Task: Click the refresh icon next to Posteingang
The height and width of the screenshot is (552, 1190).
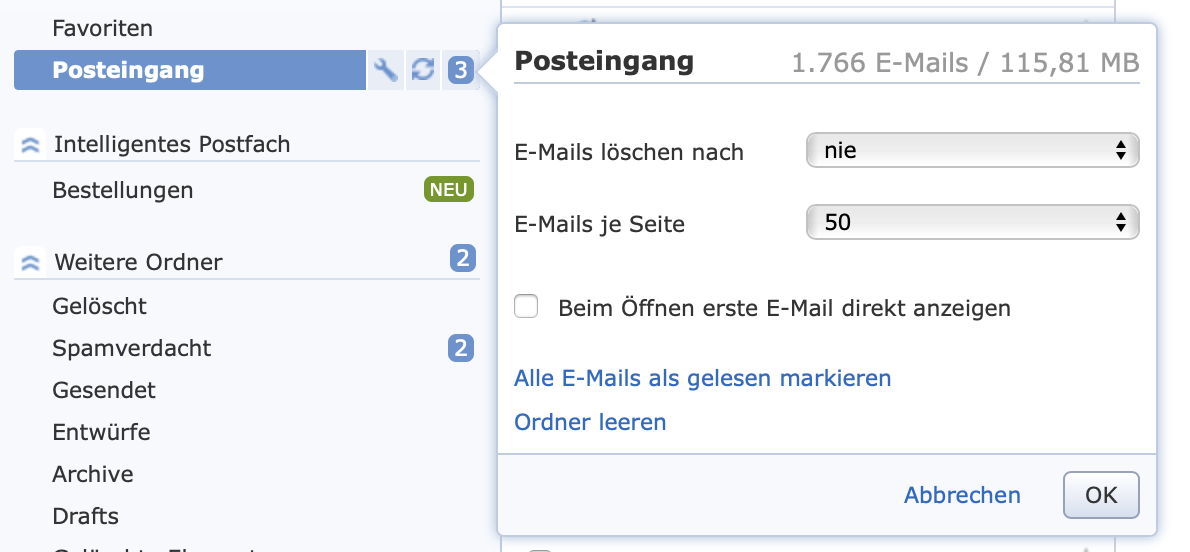Action: (x=423, y=70)
